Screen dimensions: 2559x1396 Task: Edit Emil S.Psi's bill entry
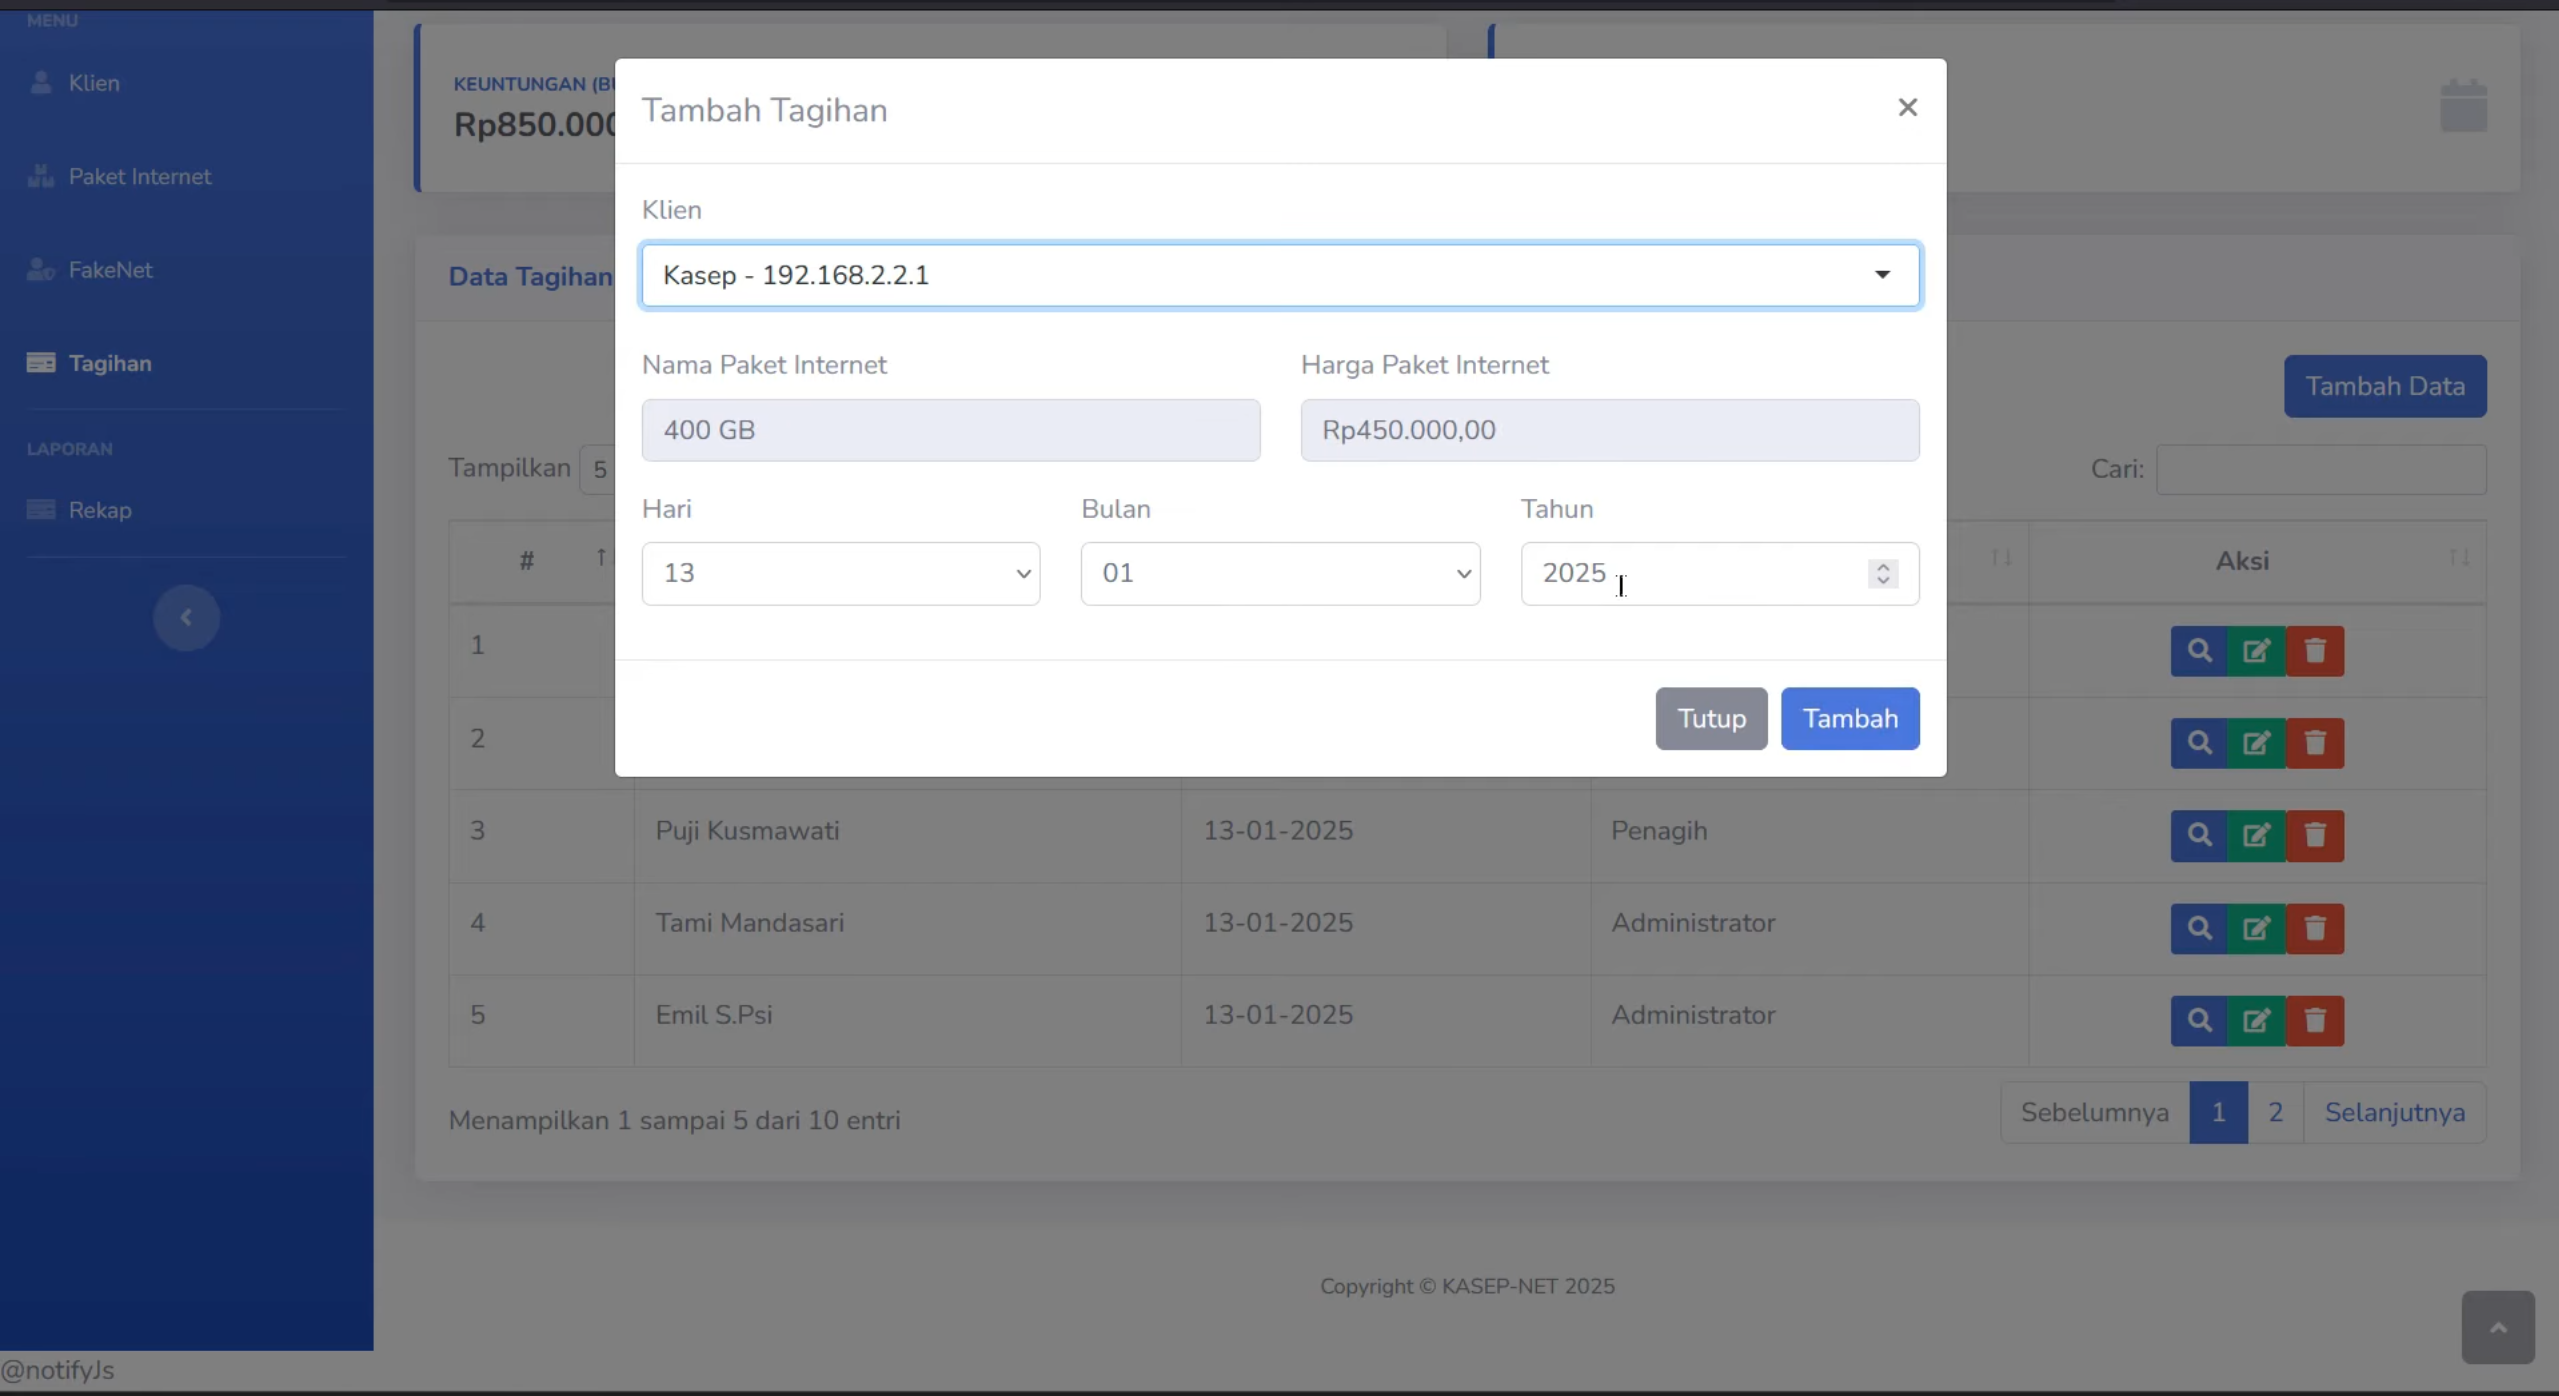click(2256, 1020)
